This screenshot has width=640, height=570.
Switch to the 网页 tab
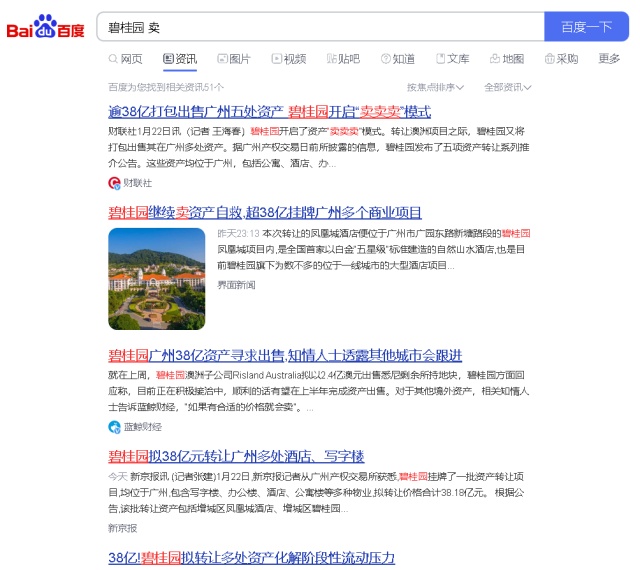tap(125, 59)
